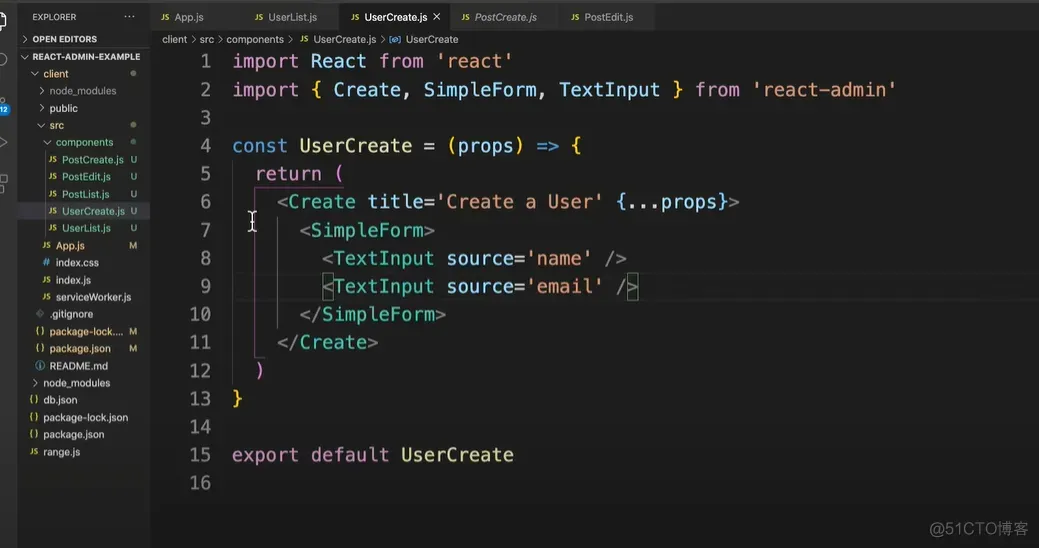
Task: Click closing </Create> tag
Action: click(327, 343)
